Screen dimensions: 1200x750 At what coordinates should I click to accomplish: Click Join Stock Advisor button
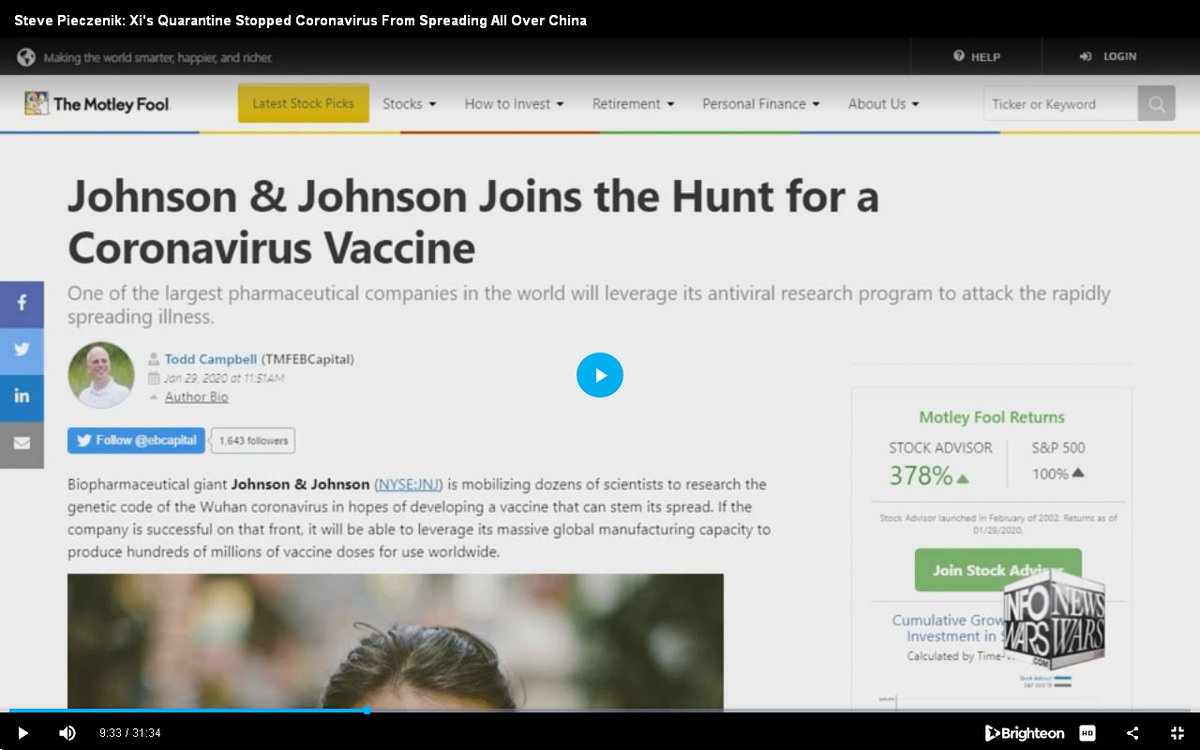[x=998, y=570]
